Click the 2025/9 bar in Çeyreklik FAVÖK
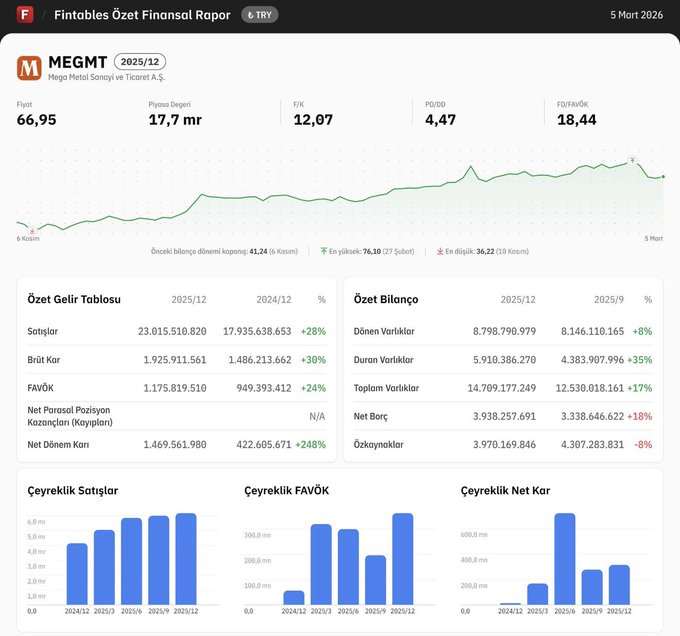The image size is (680, 636). tap(376, 580)
